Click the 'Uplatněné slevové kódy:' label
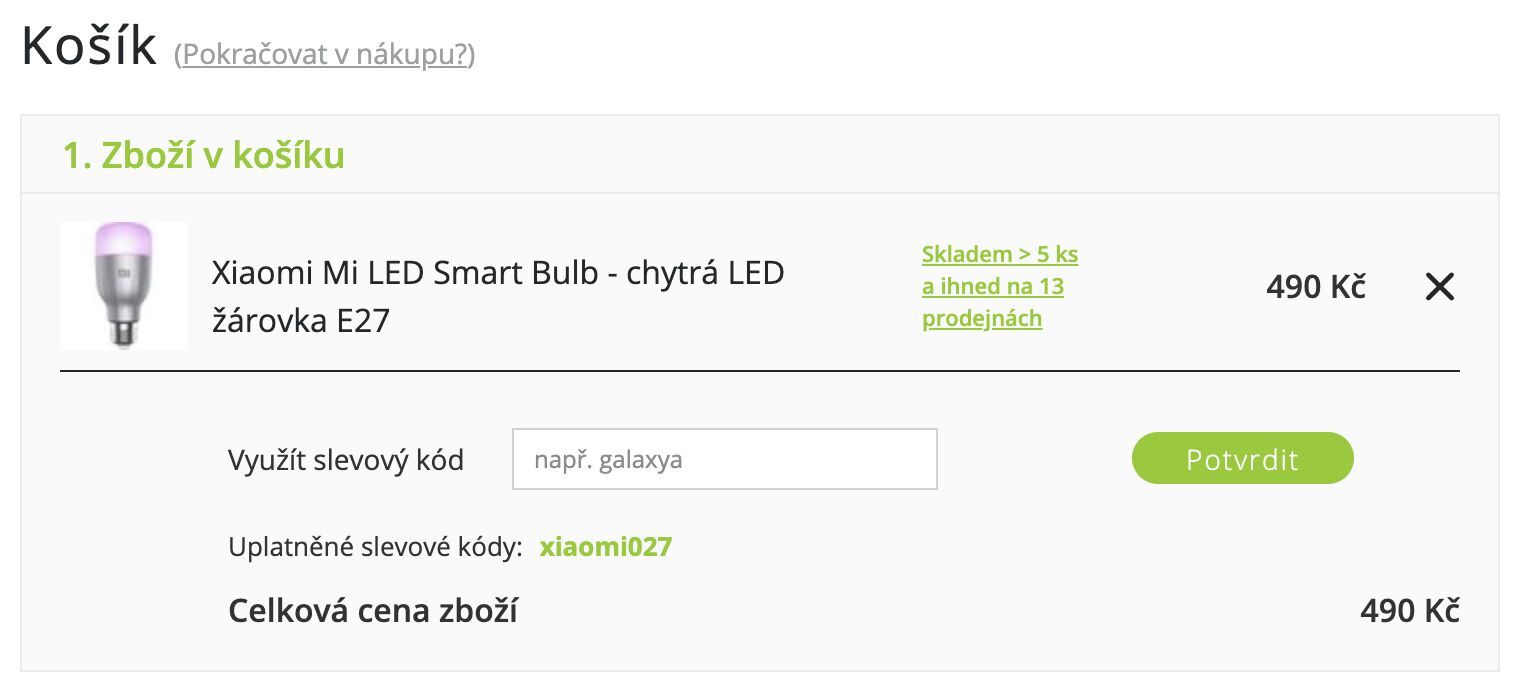The image size is (1520, 692). 375,548
